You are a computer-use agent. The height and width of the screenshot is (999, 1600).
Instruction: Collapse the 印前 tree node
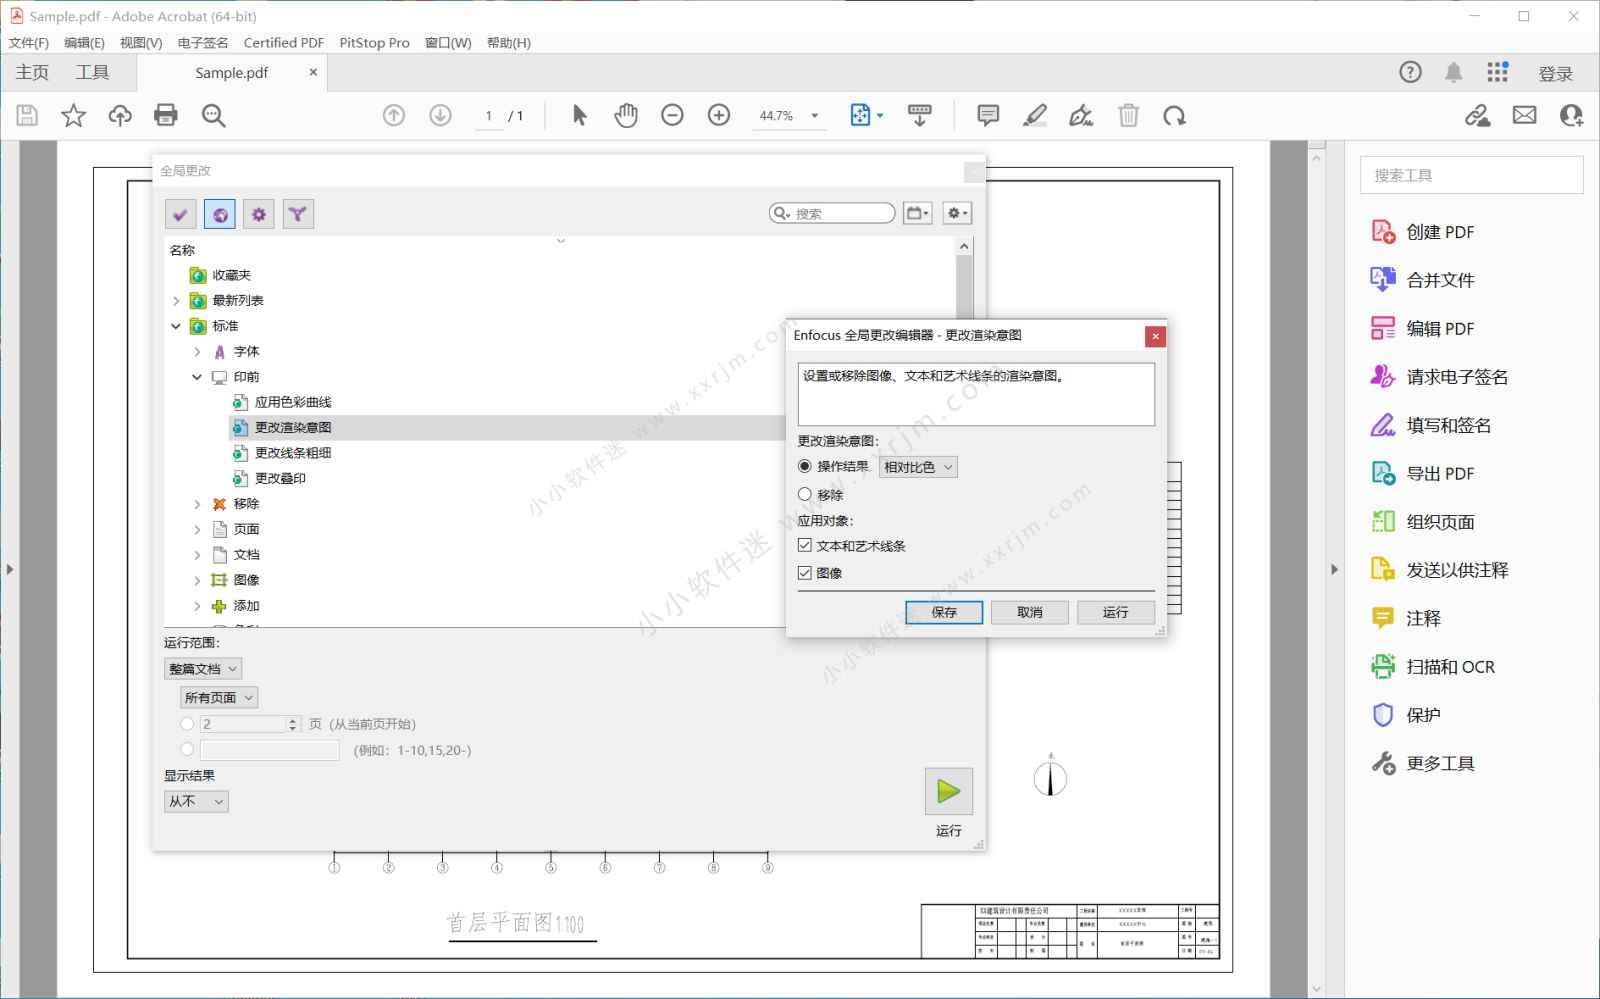[197, 377]
